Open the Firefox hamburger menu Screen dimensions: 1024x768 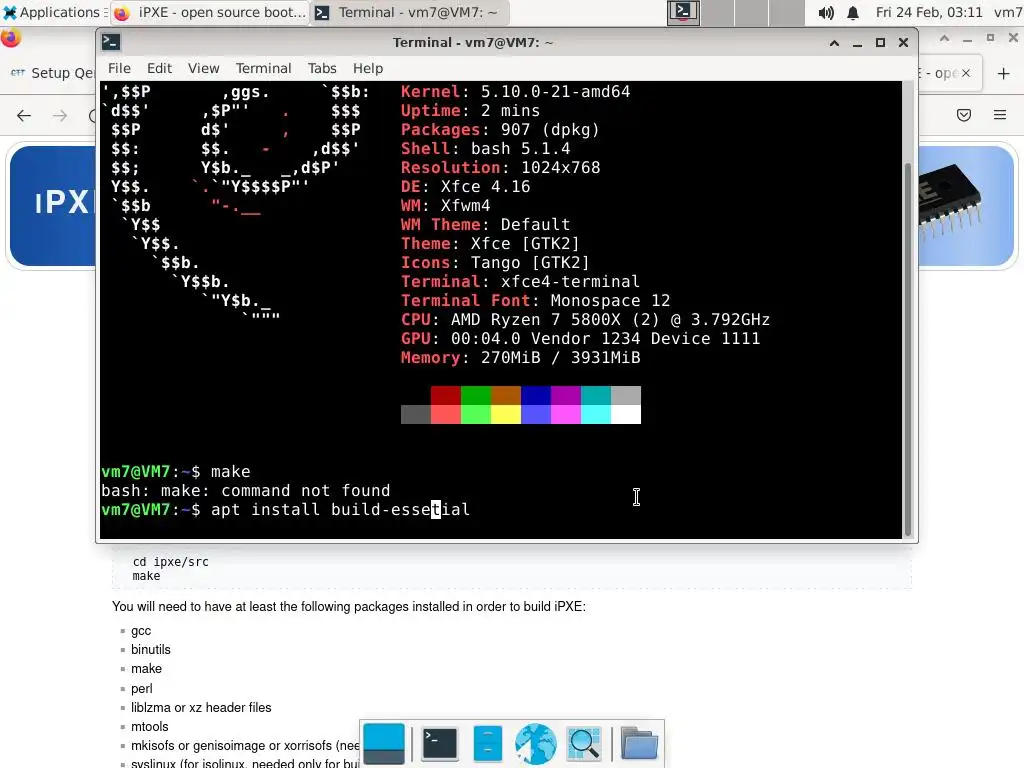pos(1000,116)
